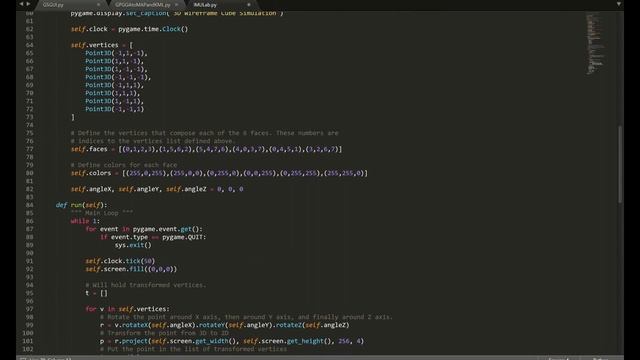Click the right tab-scroll arrow

coord(28,4)
